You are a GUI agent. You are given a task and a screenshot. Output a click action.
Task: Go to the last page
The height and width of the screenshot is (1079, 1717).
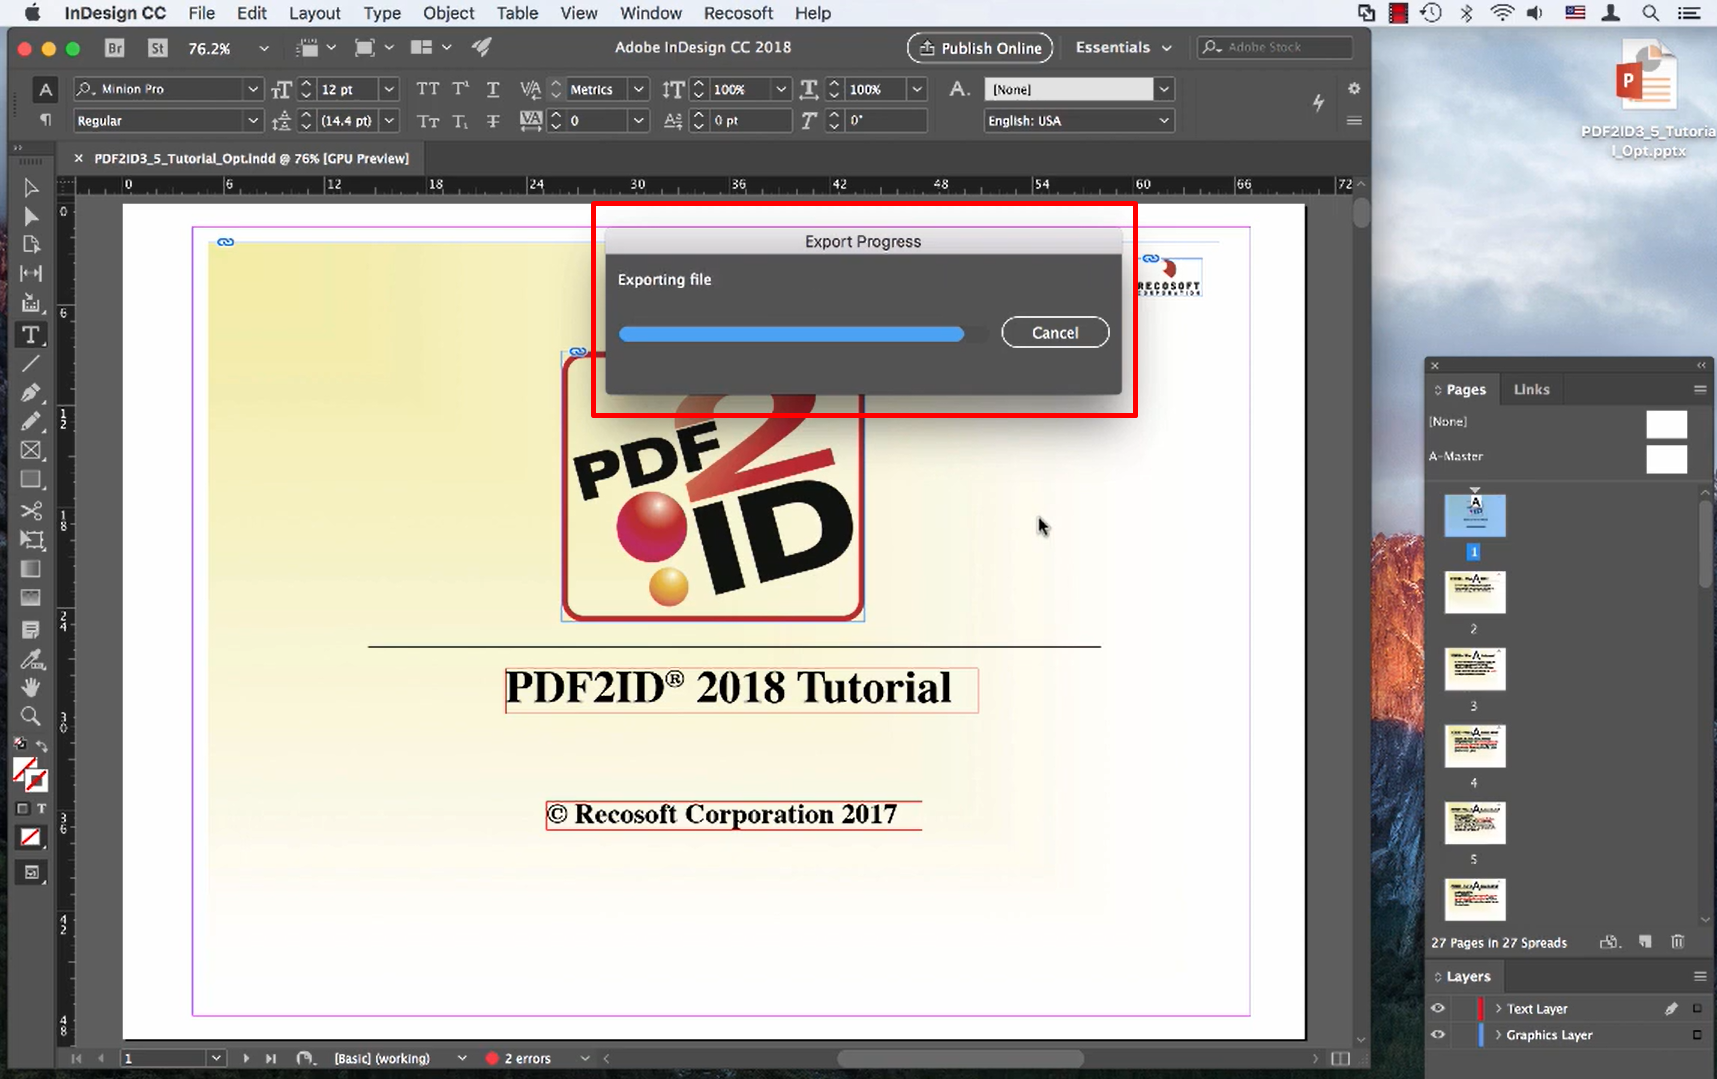(x=271, y=1058)
